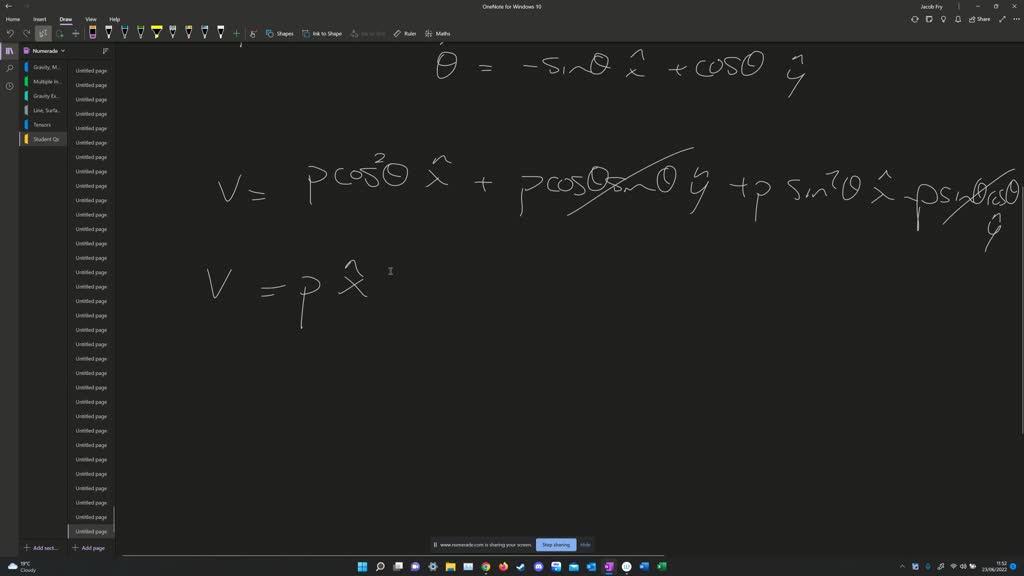Toggle drawing with touch icon
The height and width of the screenshot is (576, 1024).
pyautogui.click(x=253, y=33)
